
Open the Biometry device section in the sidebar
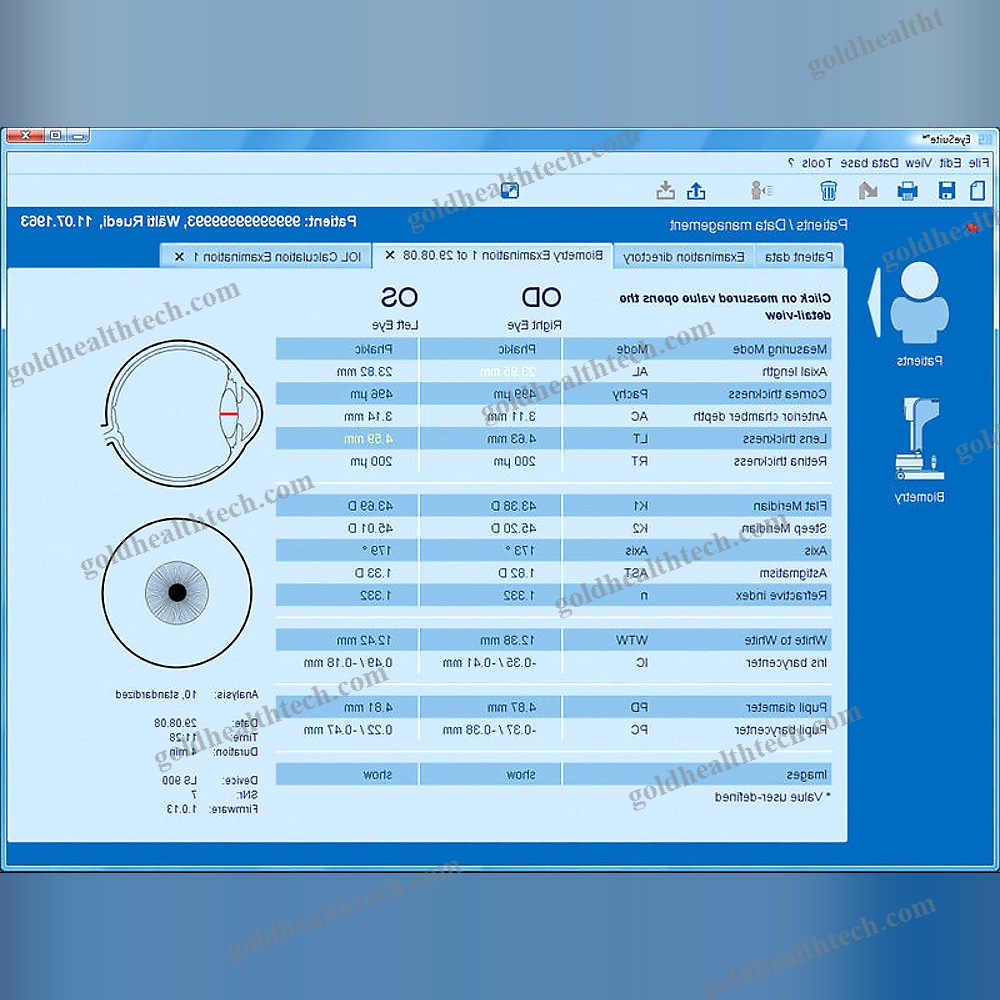tap(919, 450)
